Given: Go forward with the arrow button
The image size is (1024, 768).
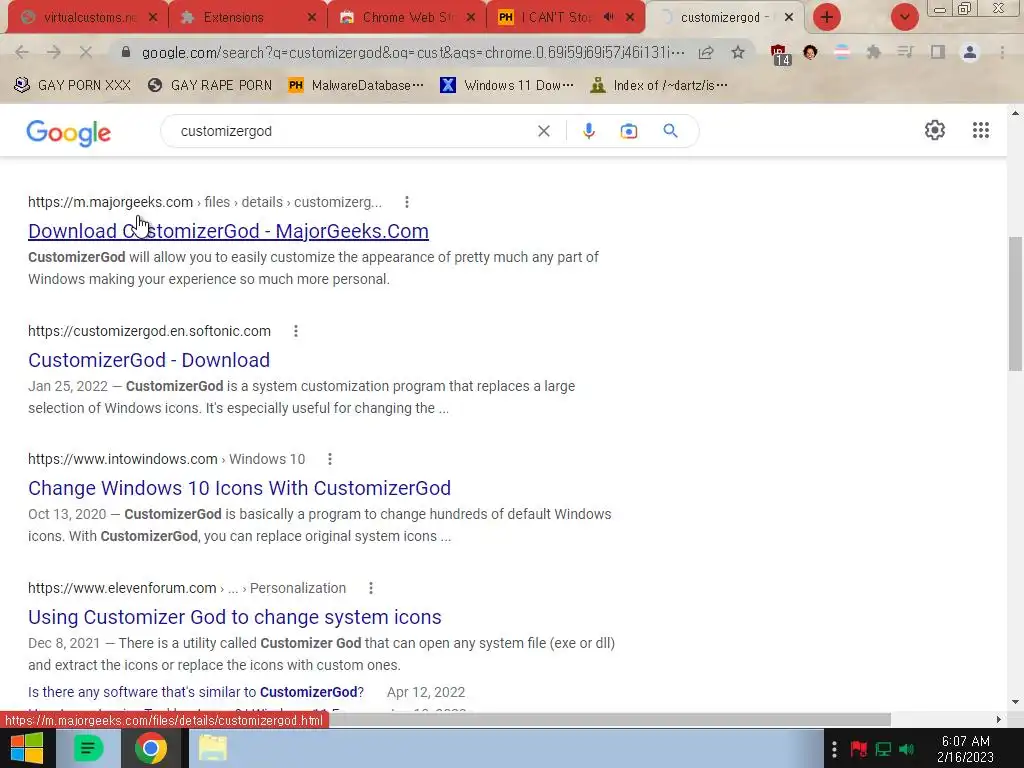Looking at the screenshot, I should tap(54, 52).
